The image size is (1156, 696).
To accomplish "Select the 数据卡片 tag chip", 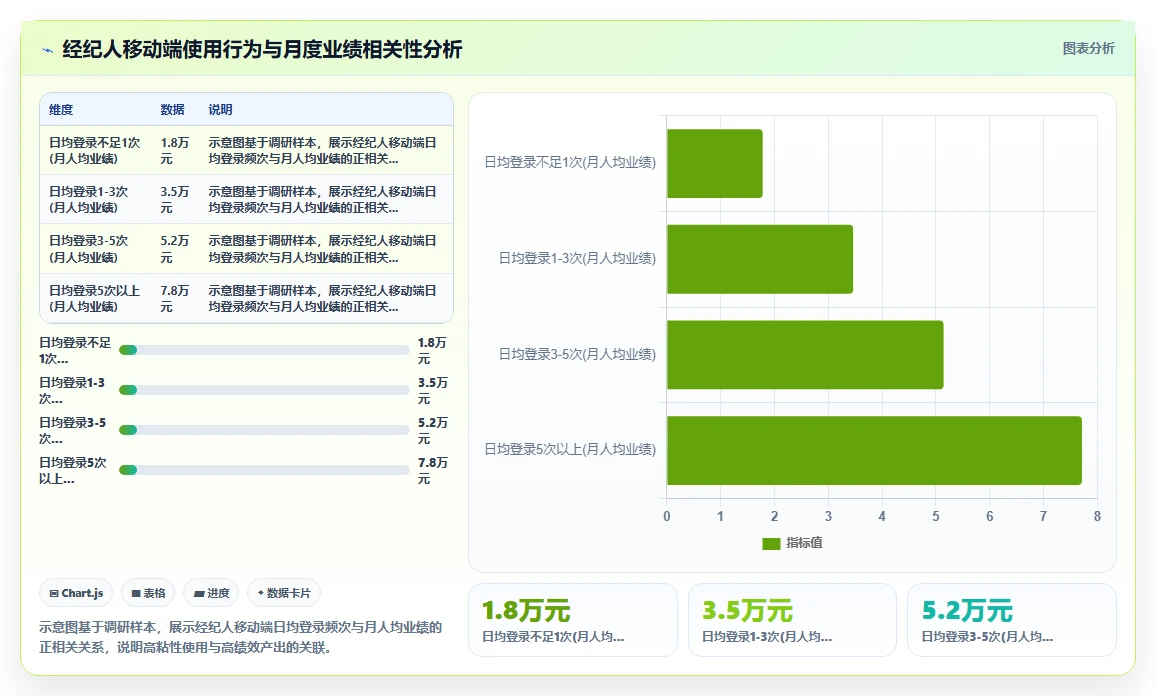I will [x=284, y=593].
